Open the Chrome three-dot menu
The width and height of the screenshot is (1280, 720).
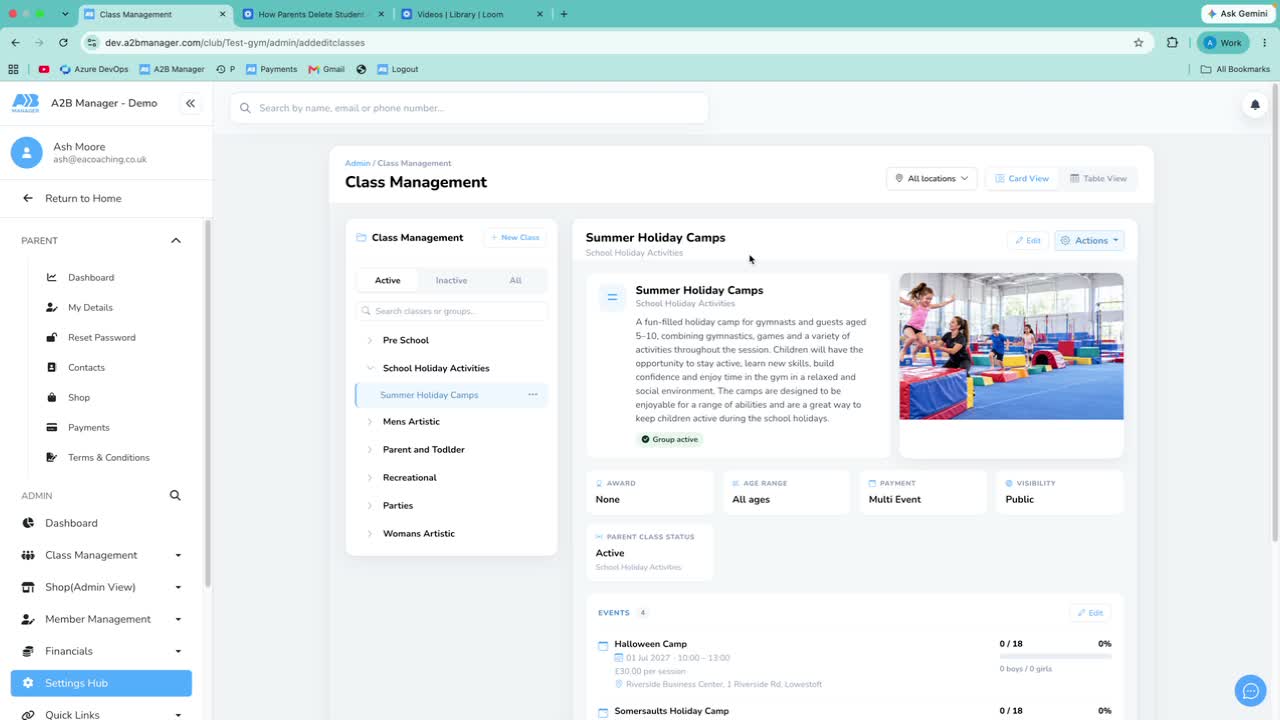pyautogui.click(x=1265, y=43)
